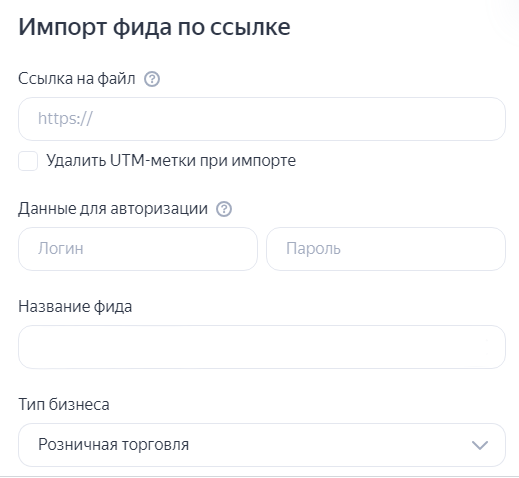Focus the Пароль input field
This screenshot has width=519, height=478.
tap(386, 249)
